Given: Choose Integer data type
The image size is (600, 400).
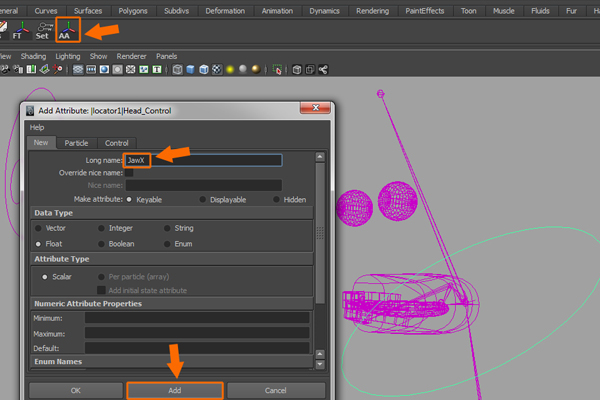Looking at the screenshot, I should pos(101,228).
